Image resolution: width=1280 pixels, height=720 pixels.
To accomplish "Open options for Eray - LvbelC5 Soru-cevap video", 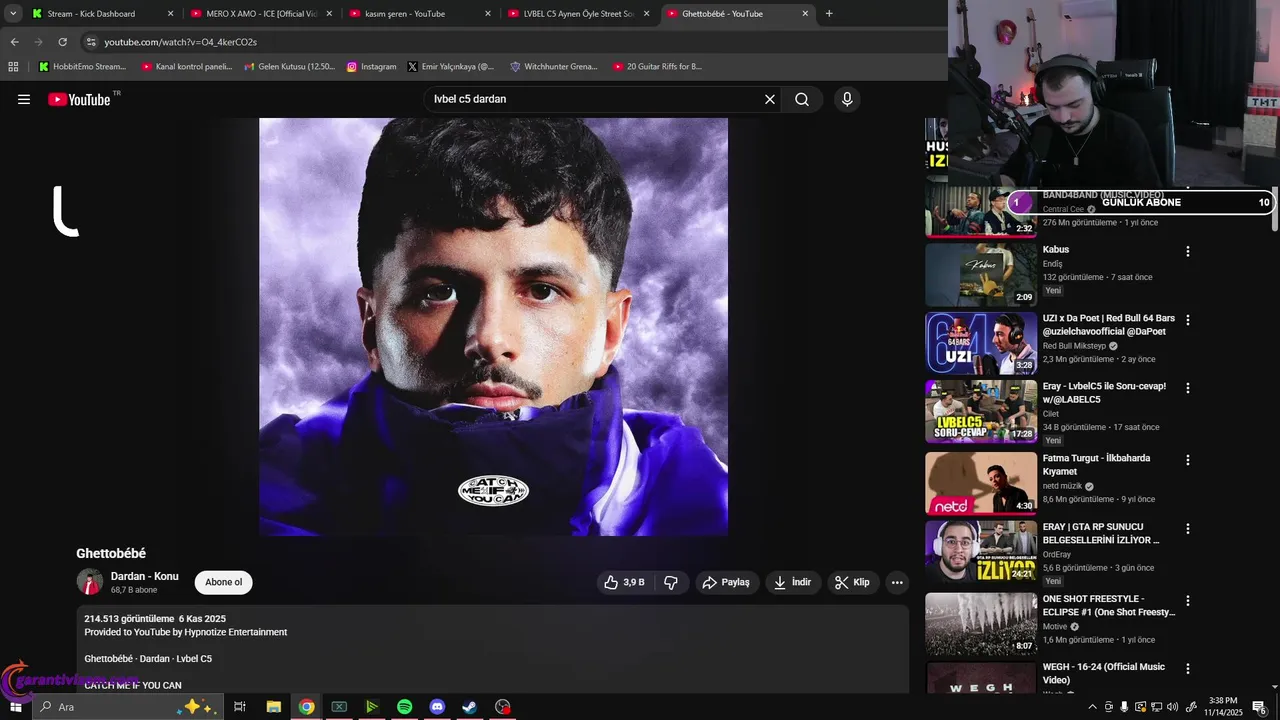I will [x=1188, y=388].
